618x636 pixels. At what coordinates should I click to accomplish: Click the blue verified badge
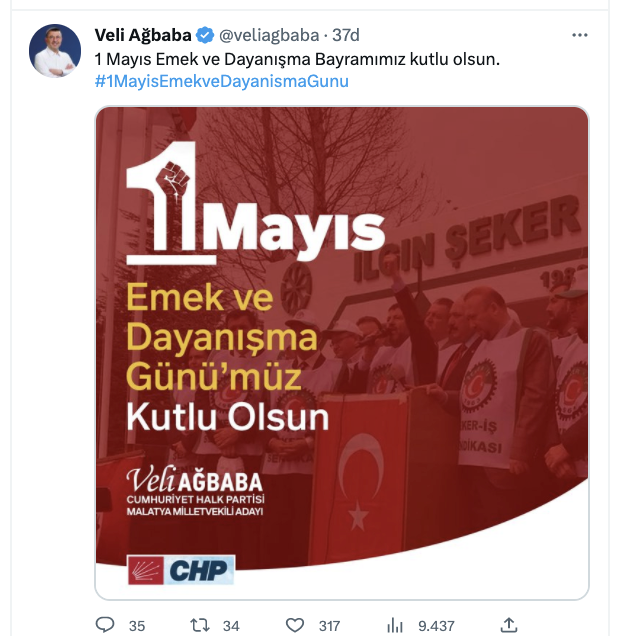tap(205, 35)
